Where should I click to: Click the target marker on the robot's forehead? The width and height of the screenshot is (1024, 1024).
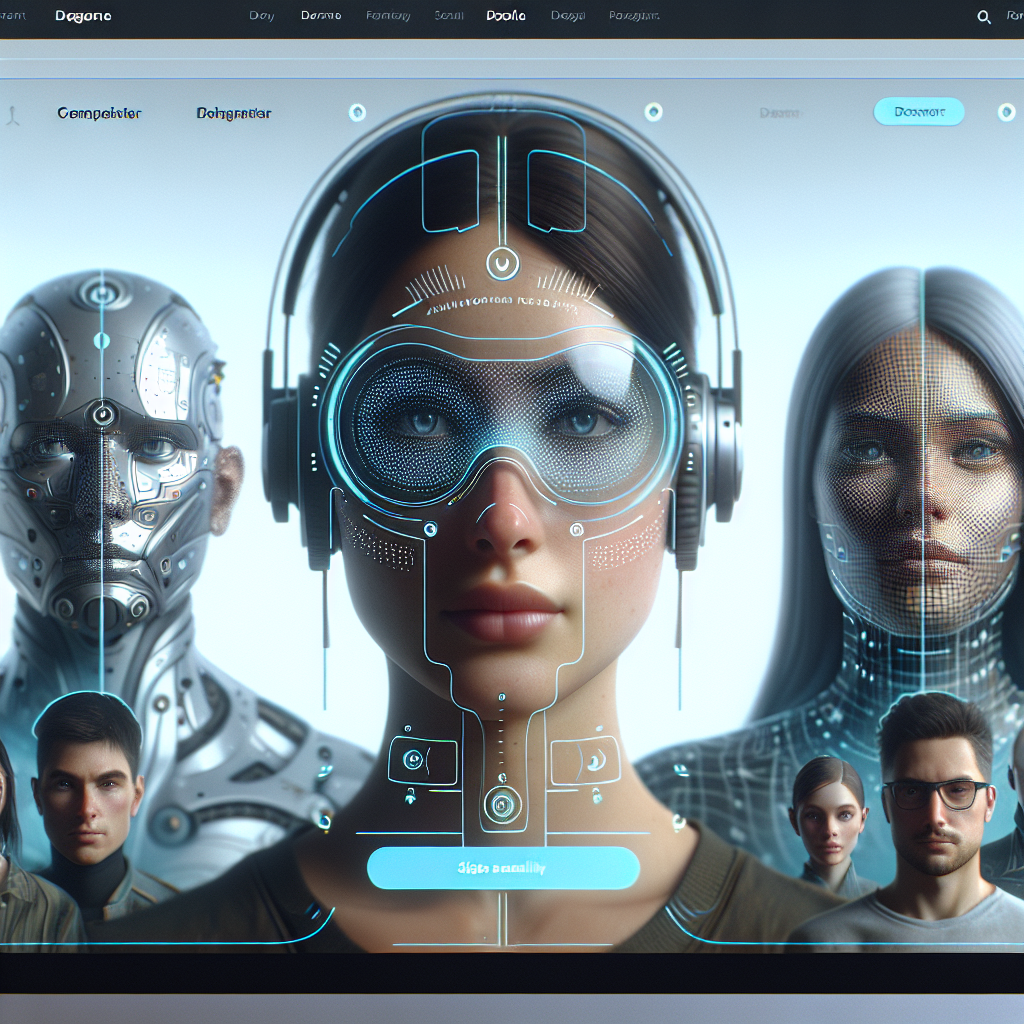(x=102, y=414)
